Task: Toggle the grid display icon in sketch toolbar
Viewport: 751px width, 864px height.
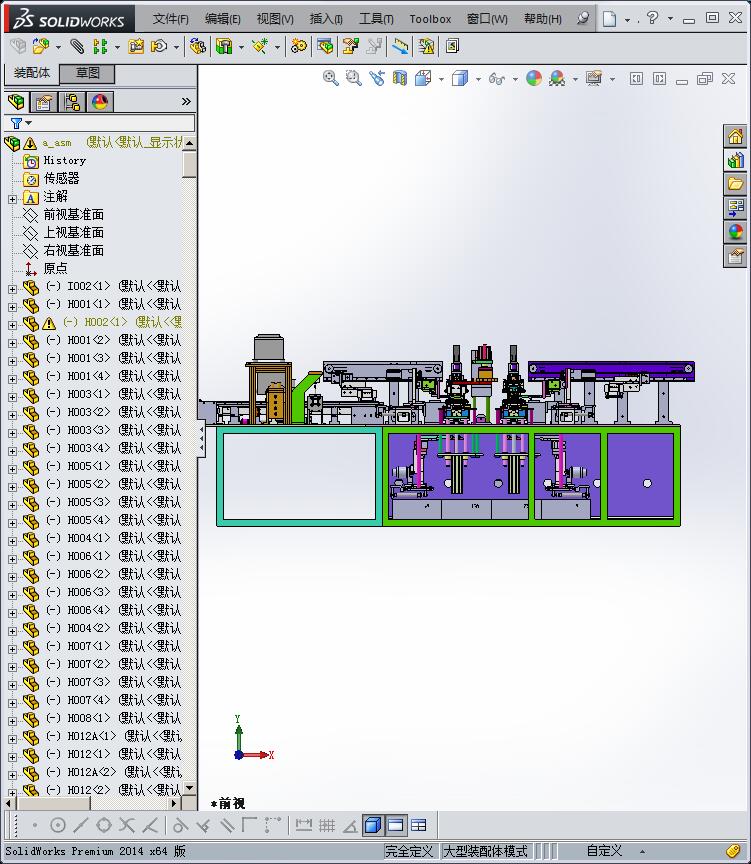Action: [x=327, y=825]
